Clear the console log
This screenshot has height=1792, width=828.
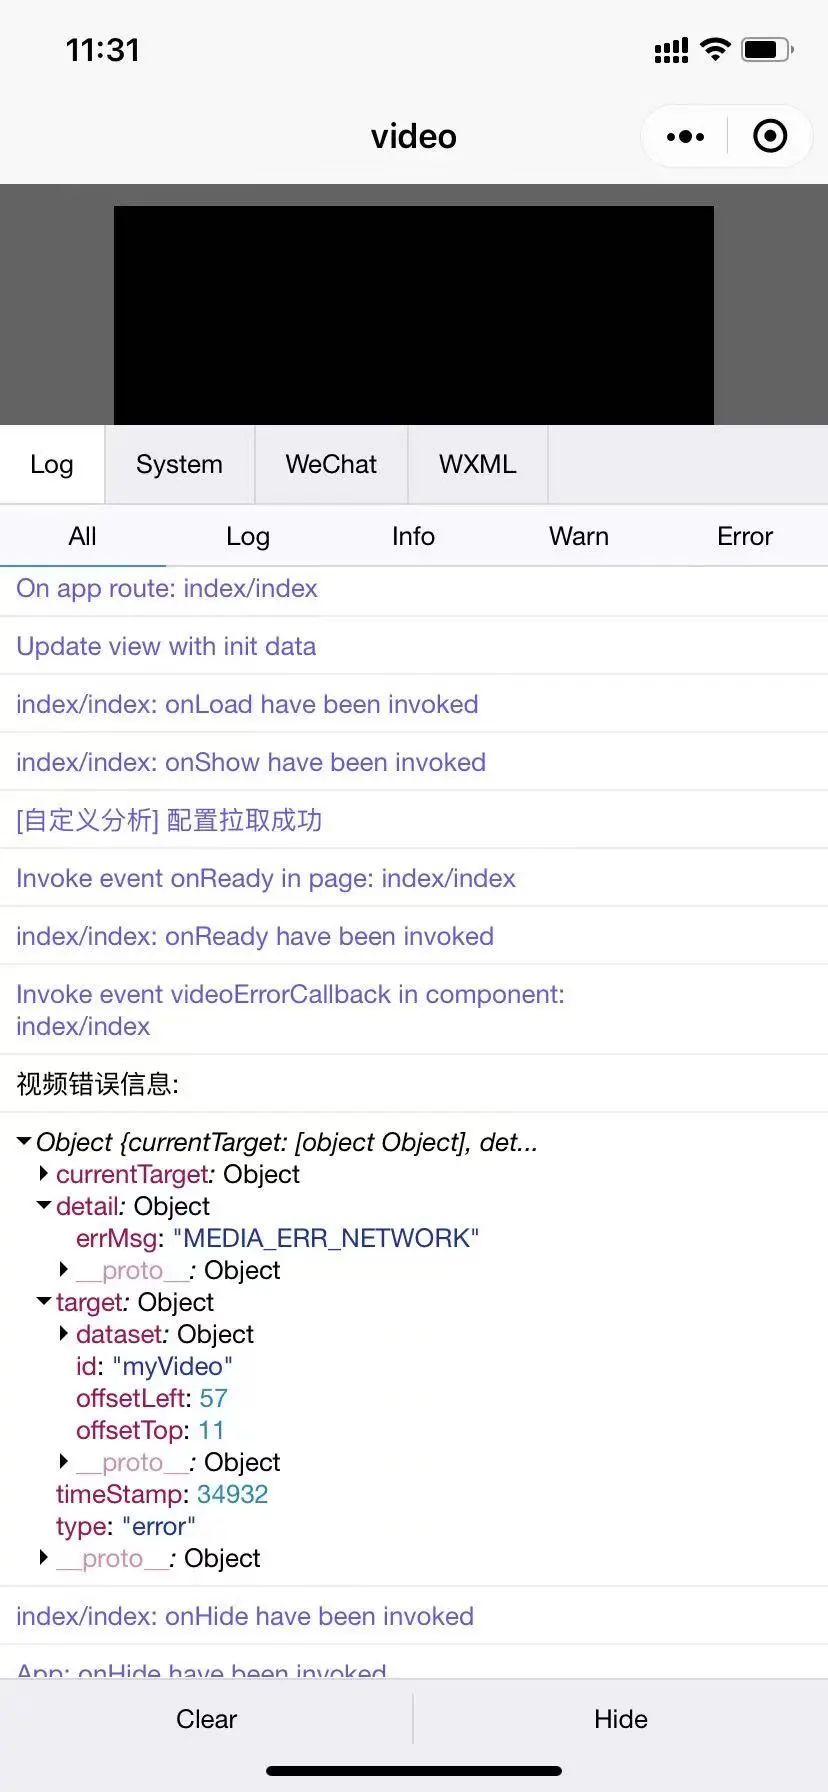(206, 1718)
